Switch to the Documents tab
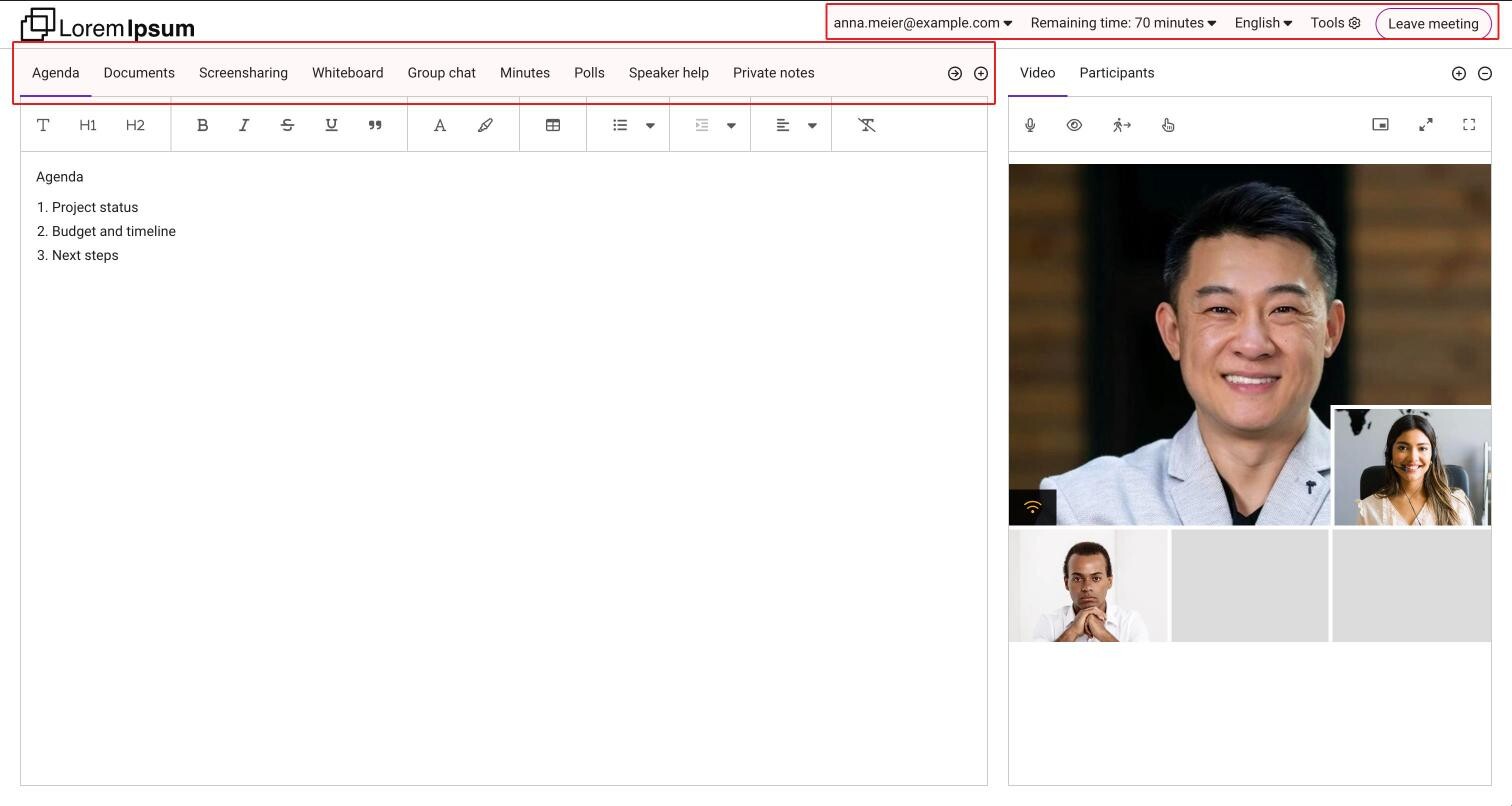1512x806 pixels. pyautogui.click(x=139, y=73)
